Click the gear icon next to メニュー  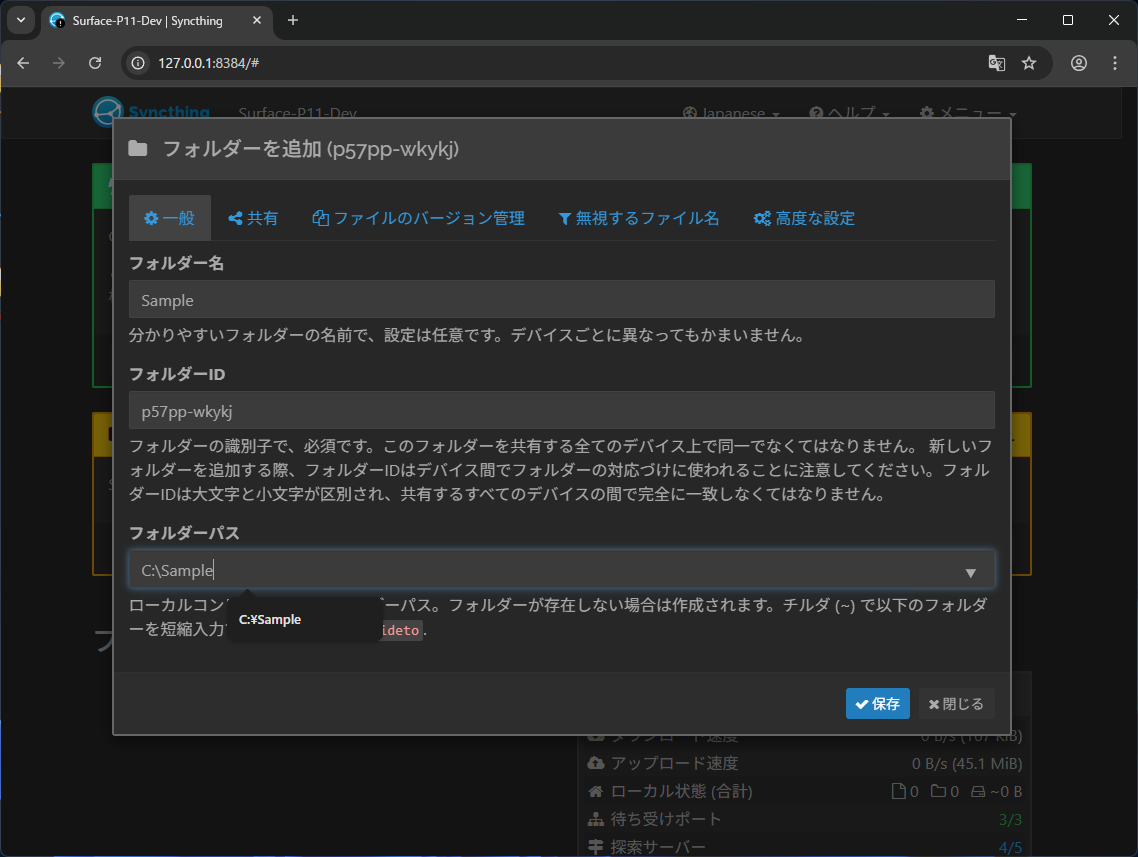pos(926,113)
